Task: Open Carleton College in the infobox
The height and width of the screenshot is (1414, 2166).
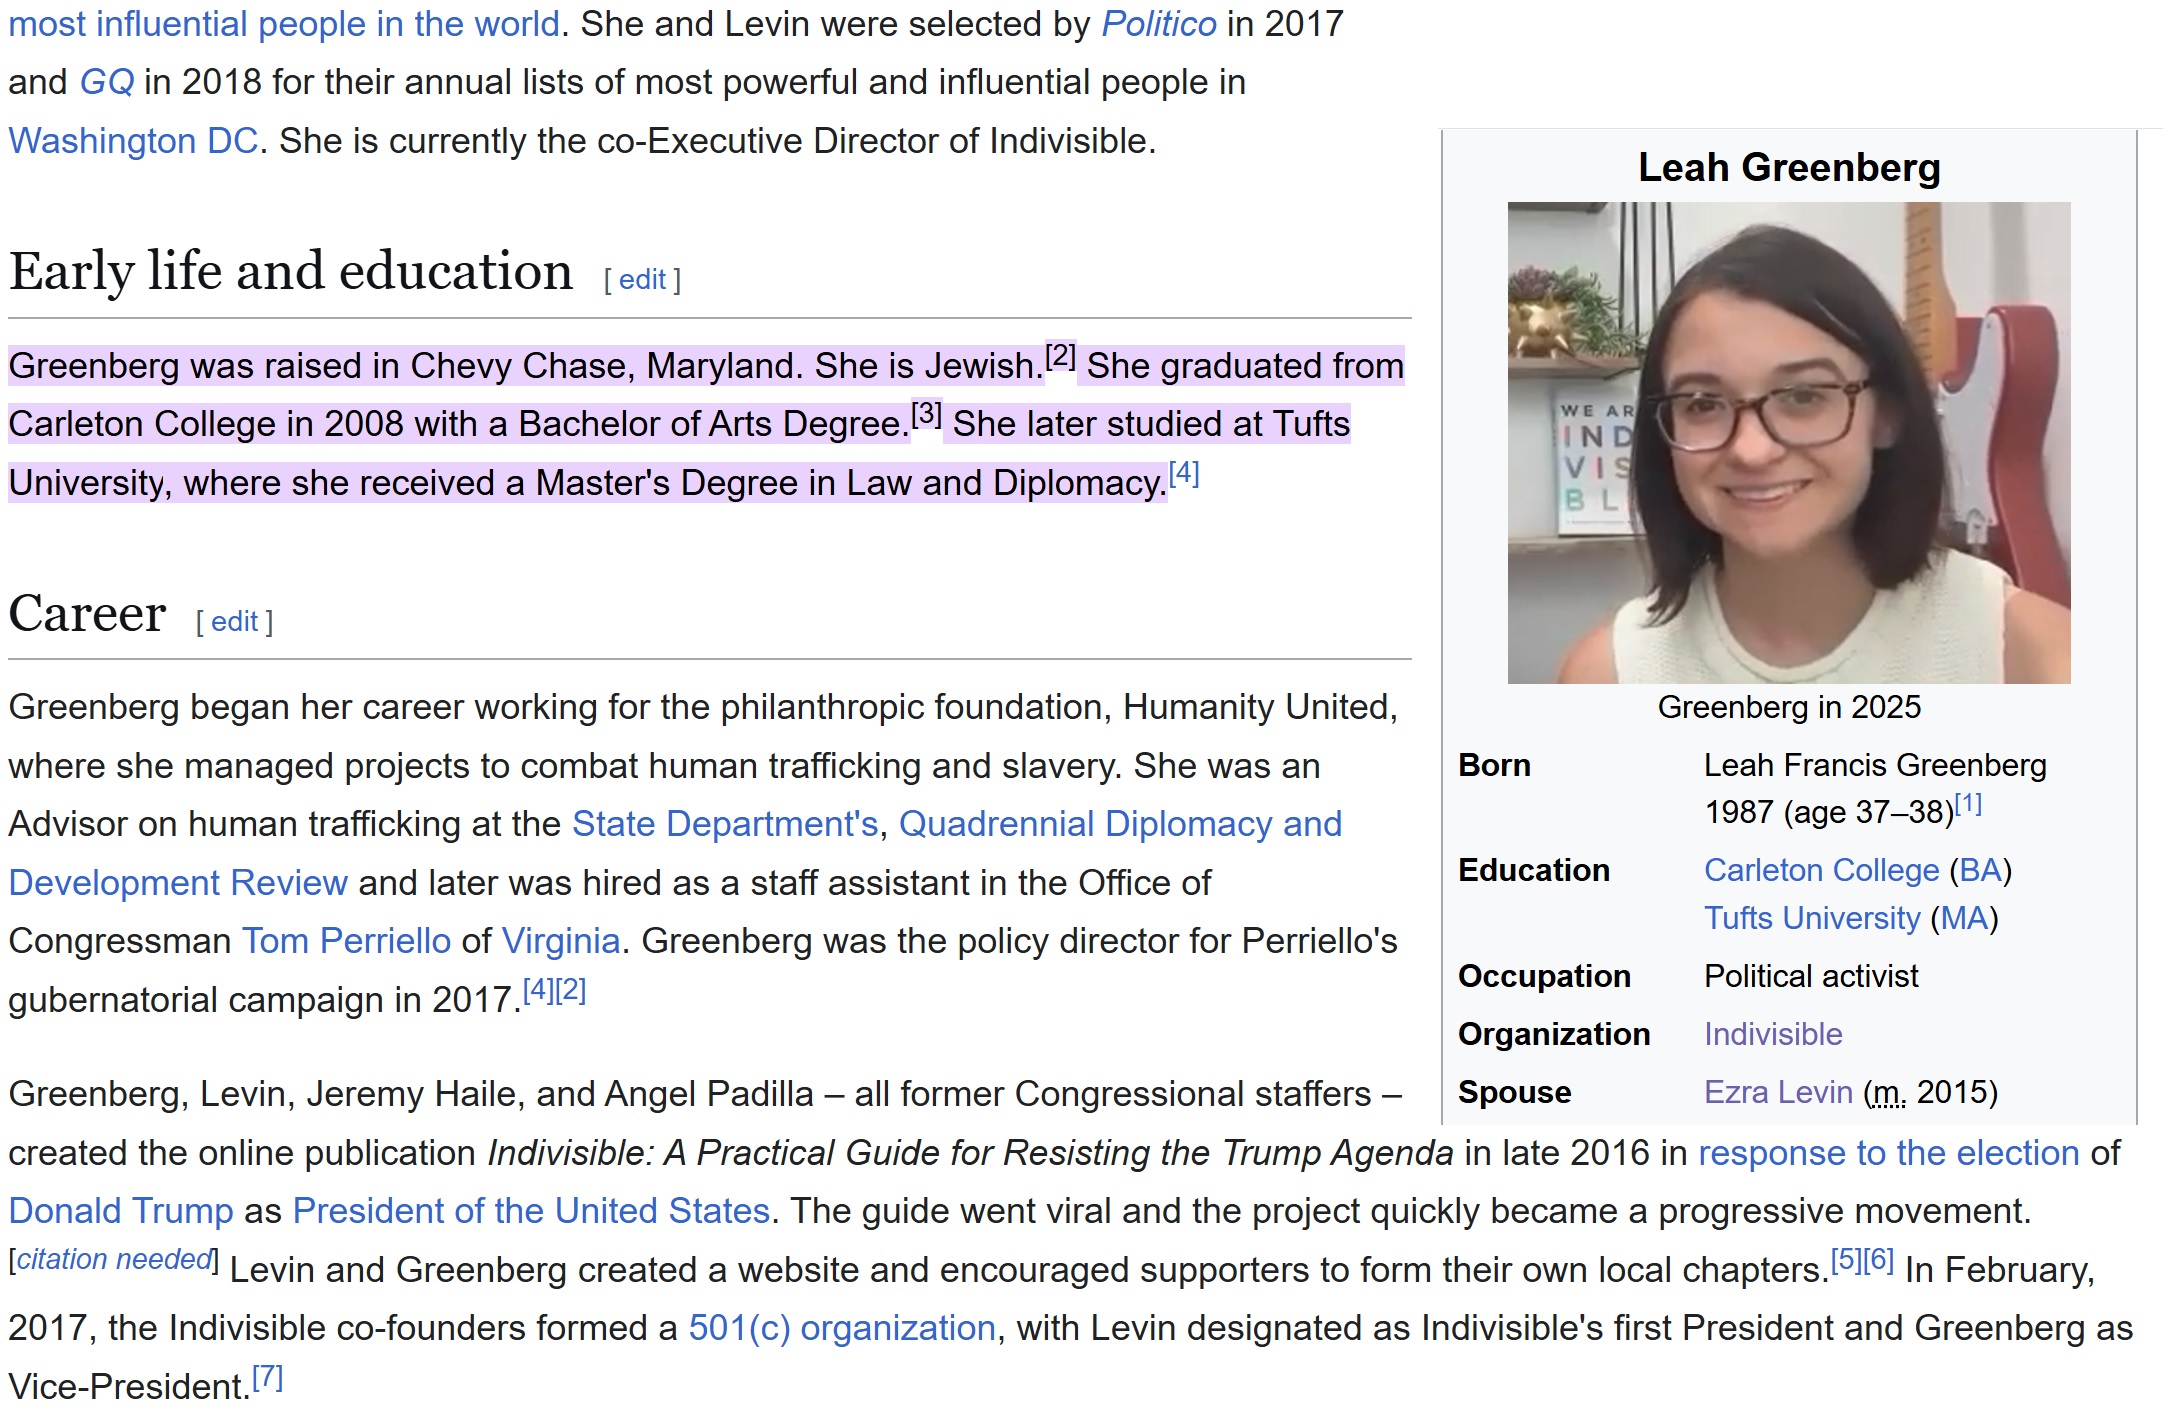Action: coord(1821,870)
